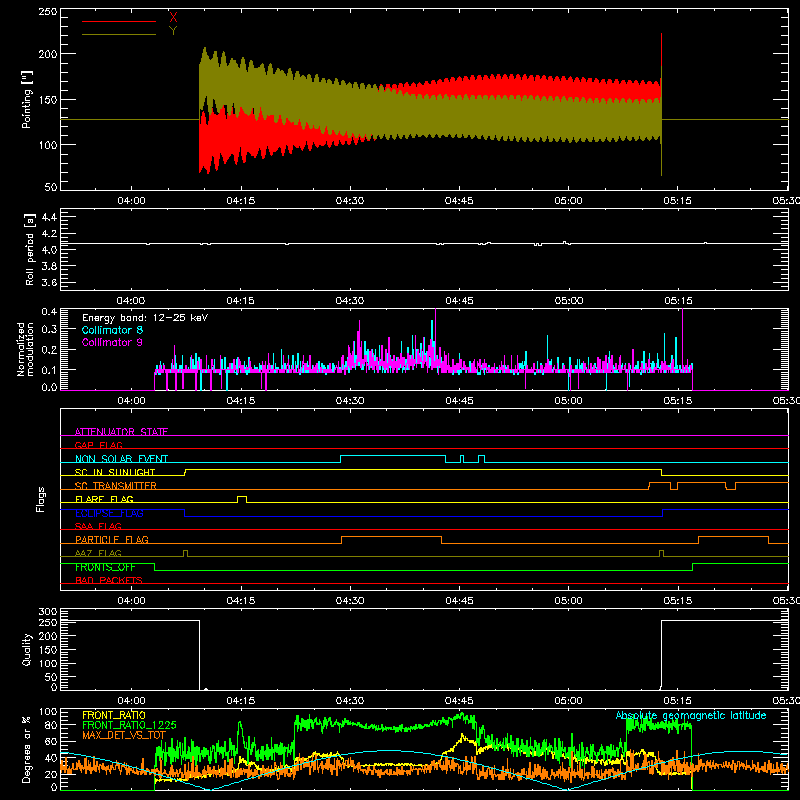The image size is (800, 800).
Task: Click the BAD_PACKETS flag label
Action: [109, 580]
